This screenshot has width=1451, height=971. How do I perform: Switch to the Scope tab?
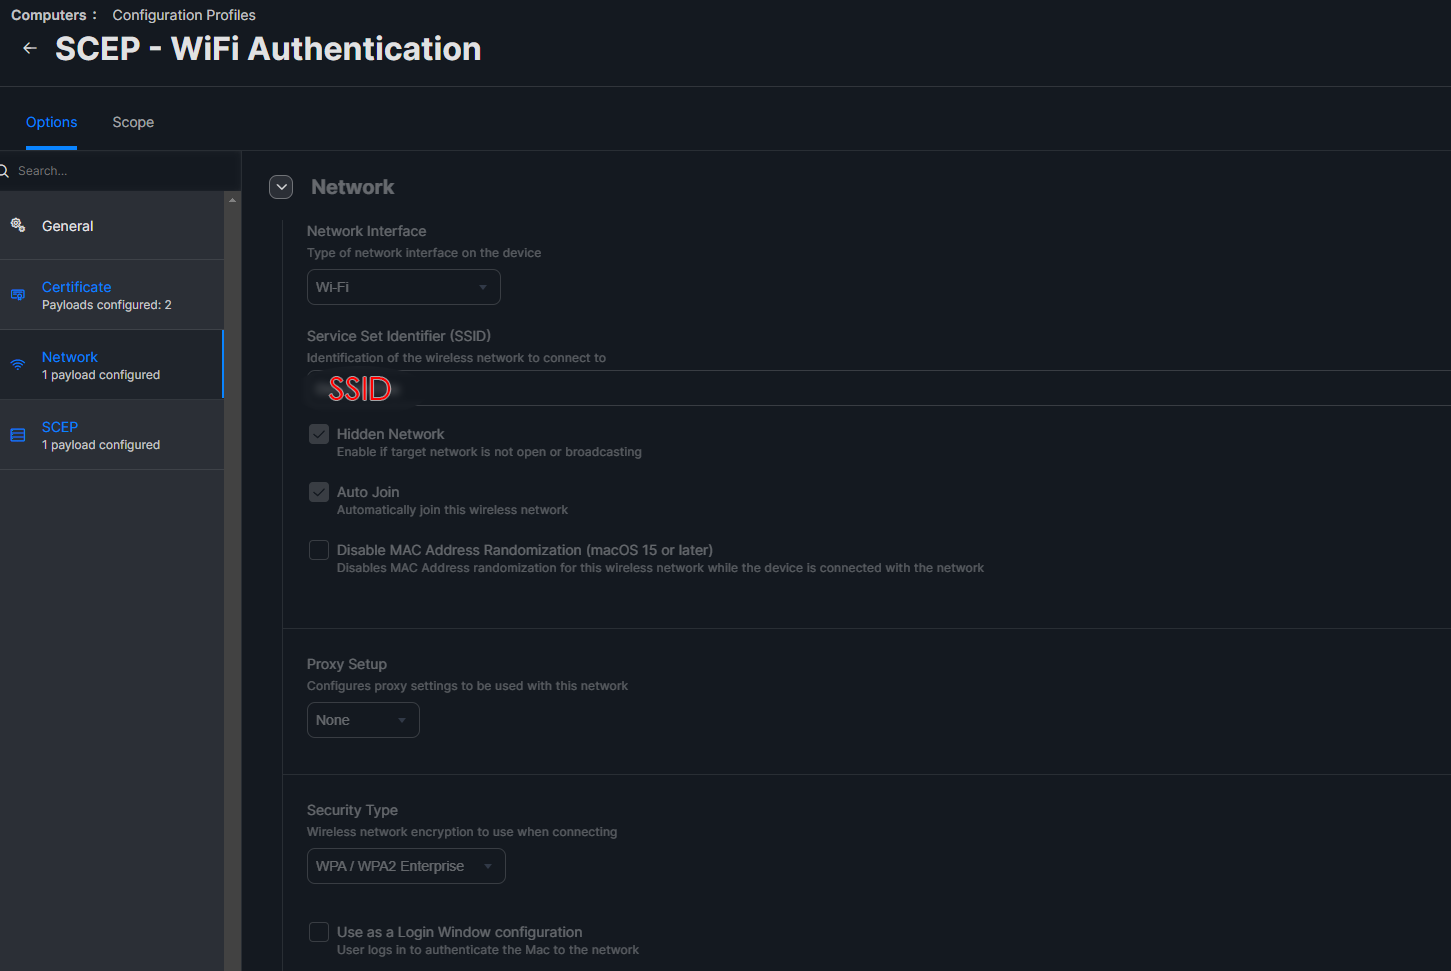(133, 122)
